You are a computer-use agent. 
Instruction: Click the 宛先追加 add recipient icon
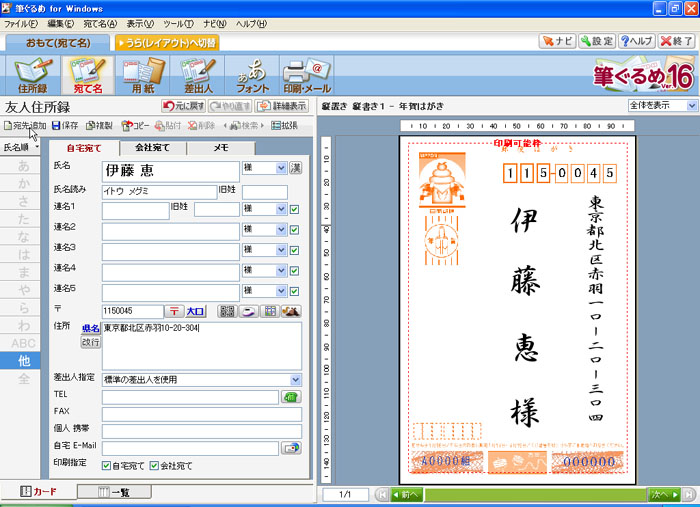pyautogui.click(x=24, y=126)
